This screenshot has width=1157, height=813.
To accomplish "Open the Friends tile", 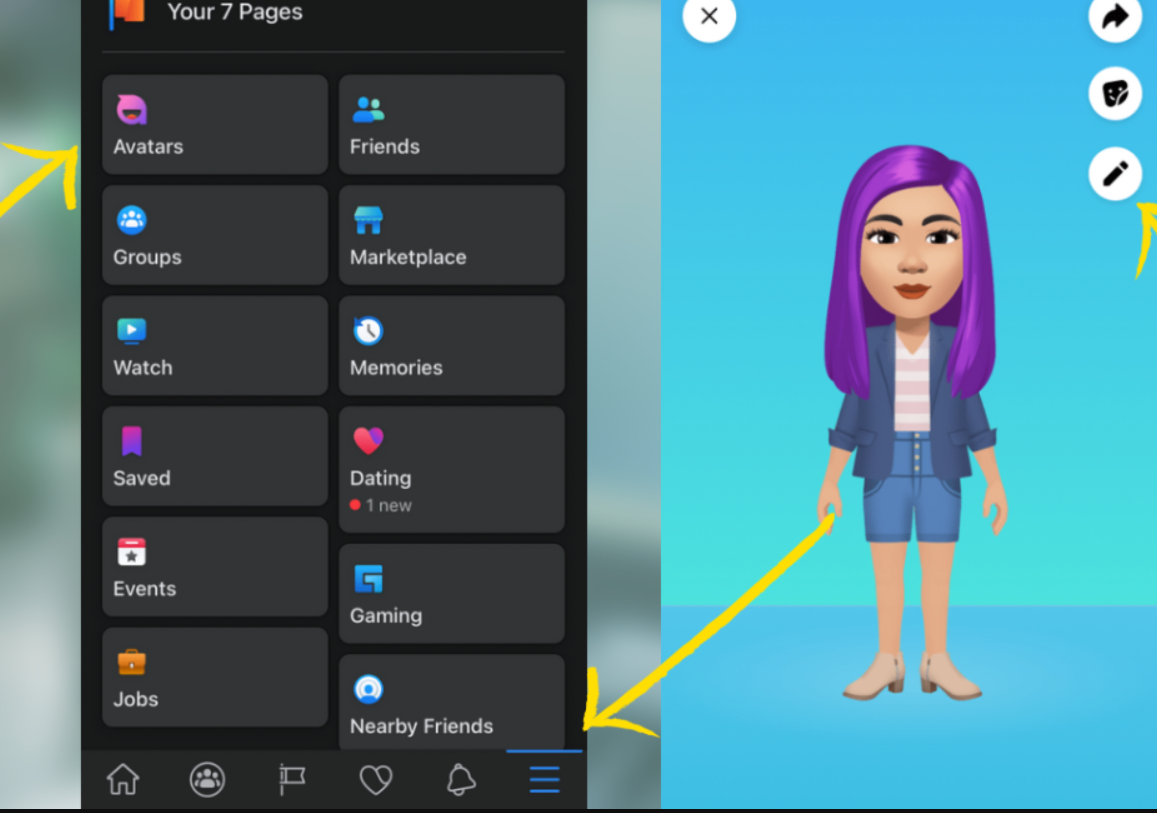I will tap(451, 125).
